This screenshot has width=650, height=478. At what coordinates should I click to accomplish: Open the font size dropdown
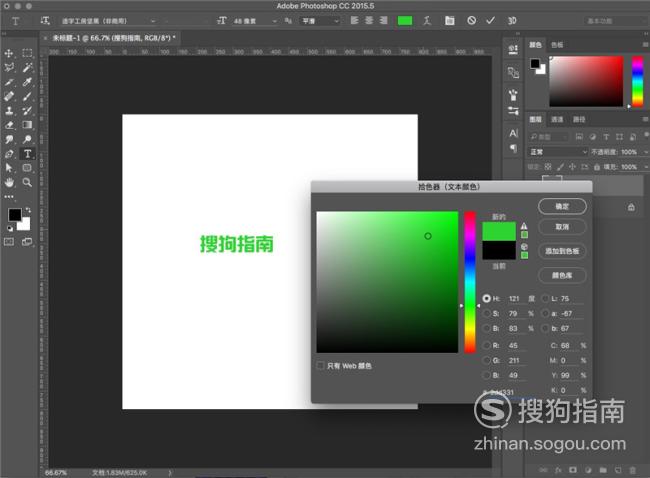point(275,21)
